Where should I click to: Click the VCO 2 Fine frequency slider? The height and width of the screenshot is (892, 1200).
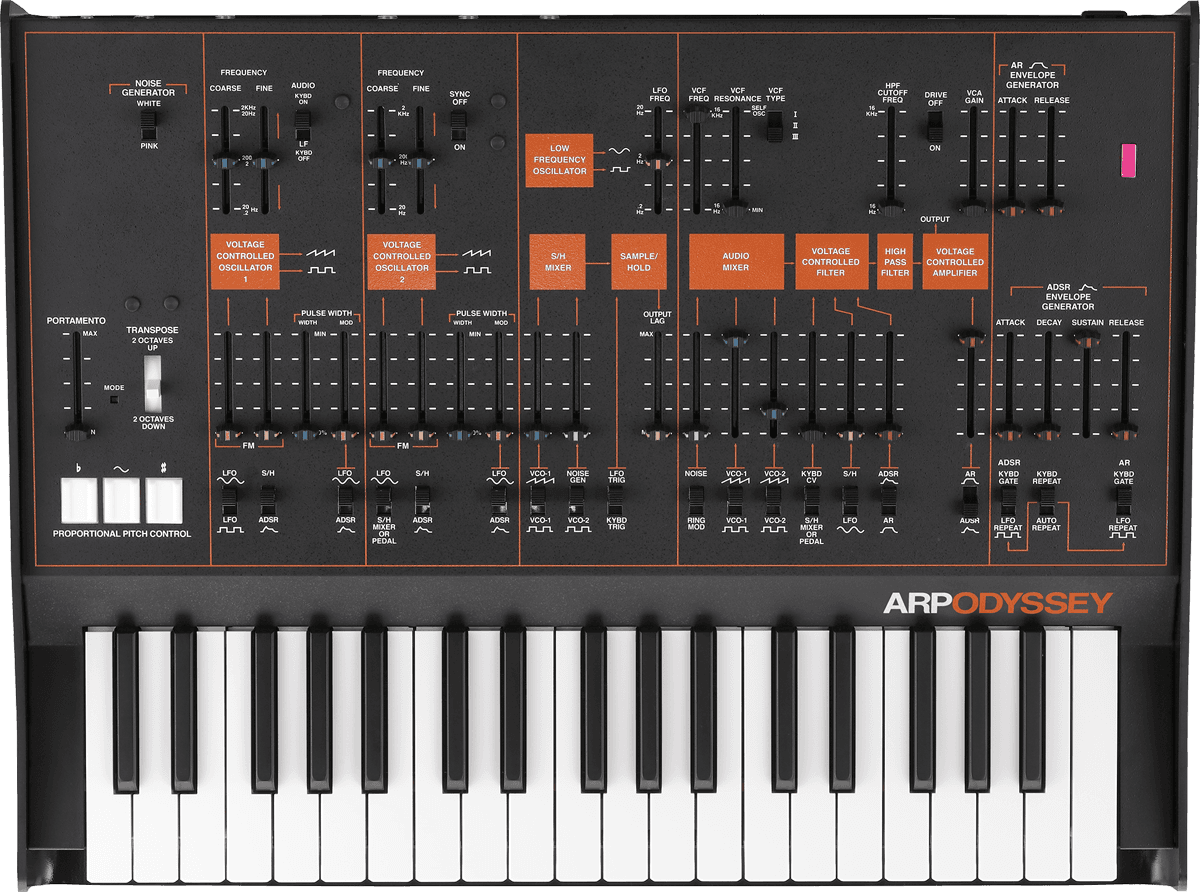(x=420, y=160)
